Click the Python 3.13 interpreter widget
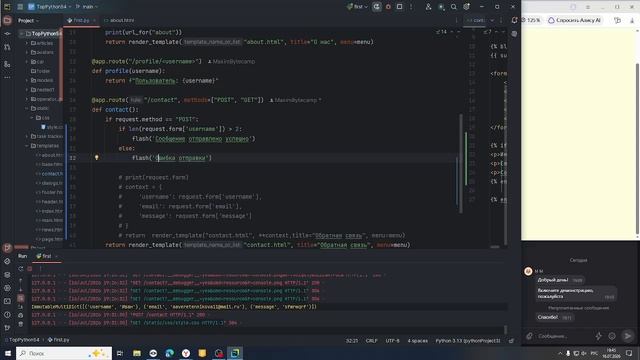The image size is (640, 360). coord(468,341)
